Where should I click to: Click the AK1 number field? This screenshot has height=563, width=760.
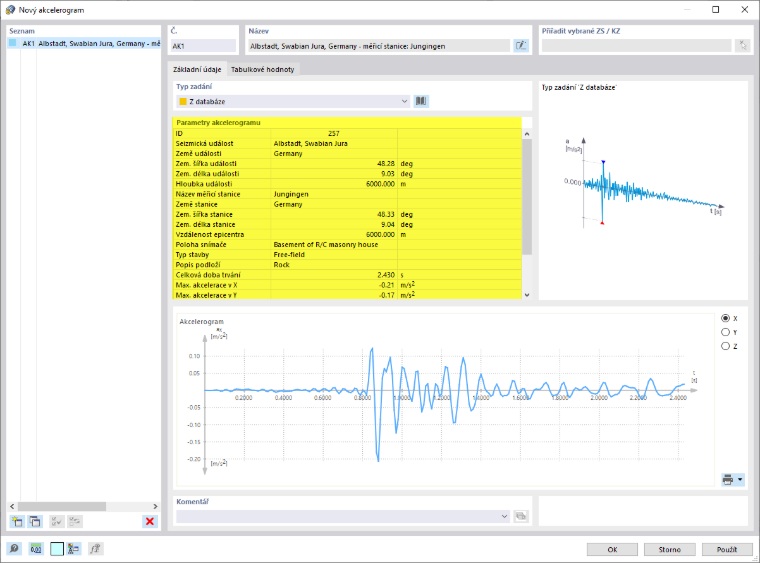203,46
